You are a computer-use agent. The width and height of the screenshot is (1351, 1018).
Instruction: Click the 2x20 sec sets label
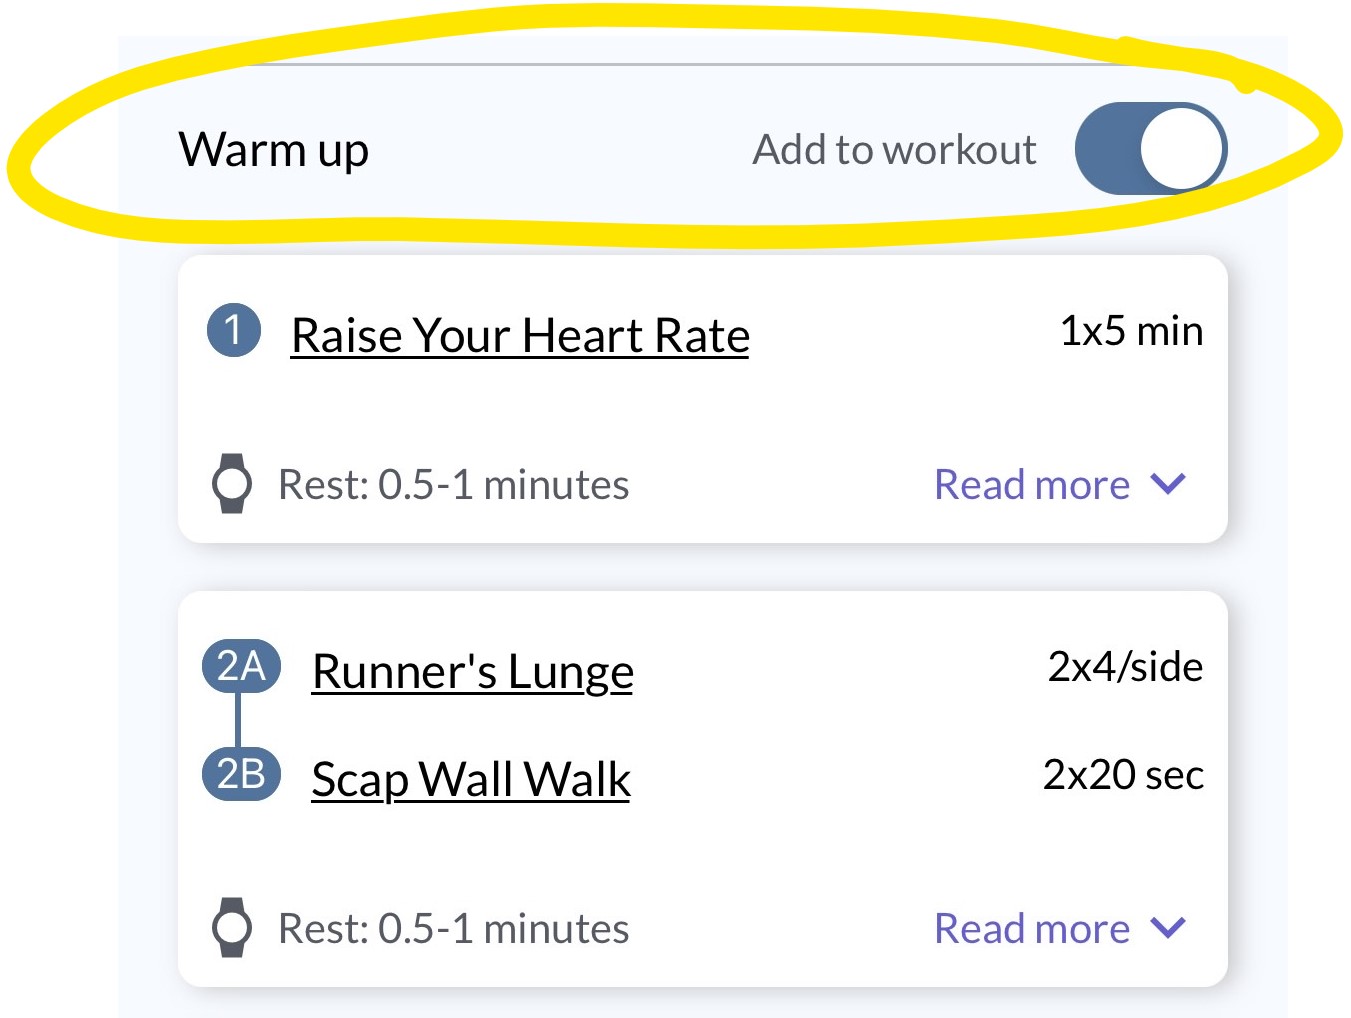pos(1123,775)
